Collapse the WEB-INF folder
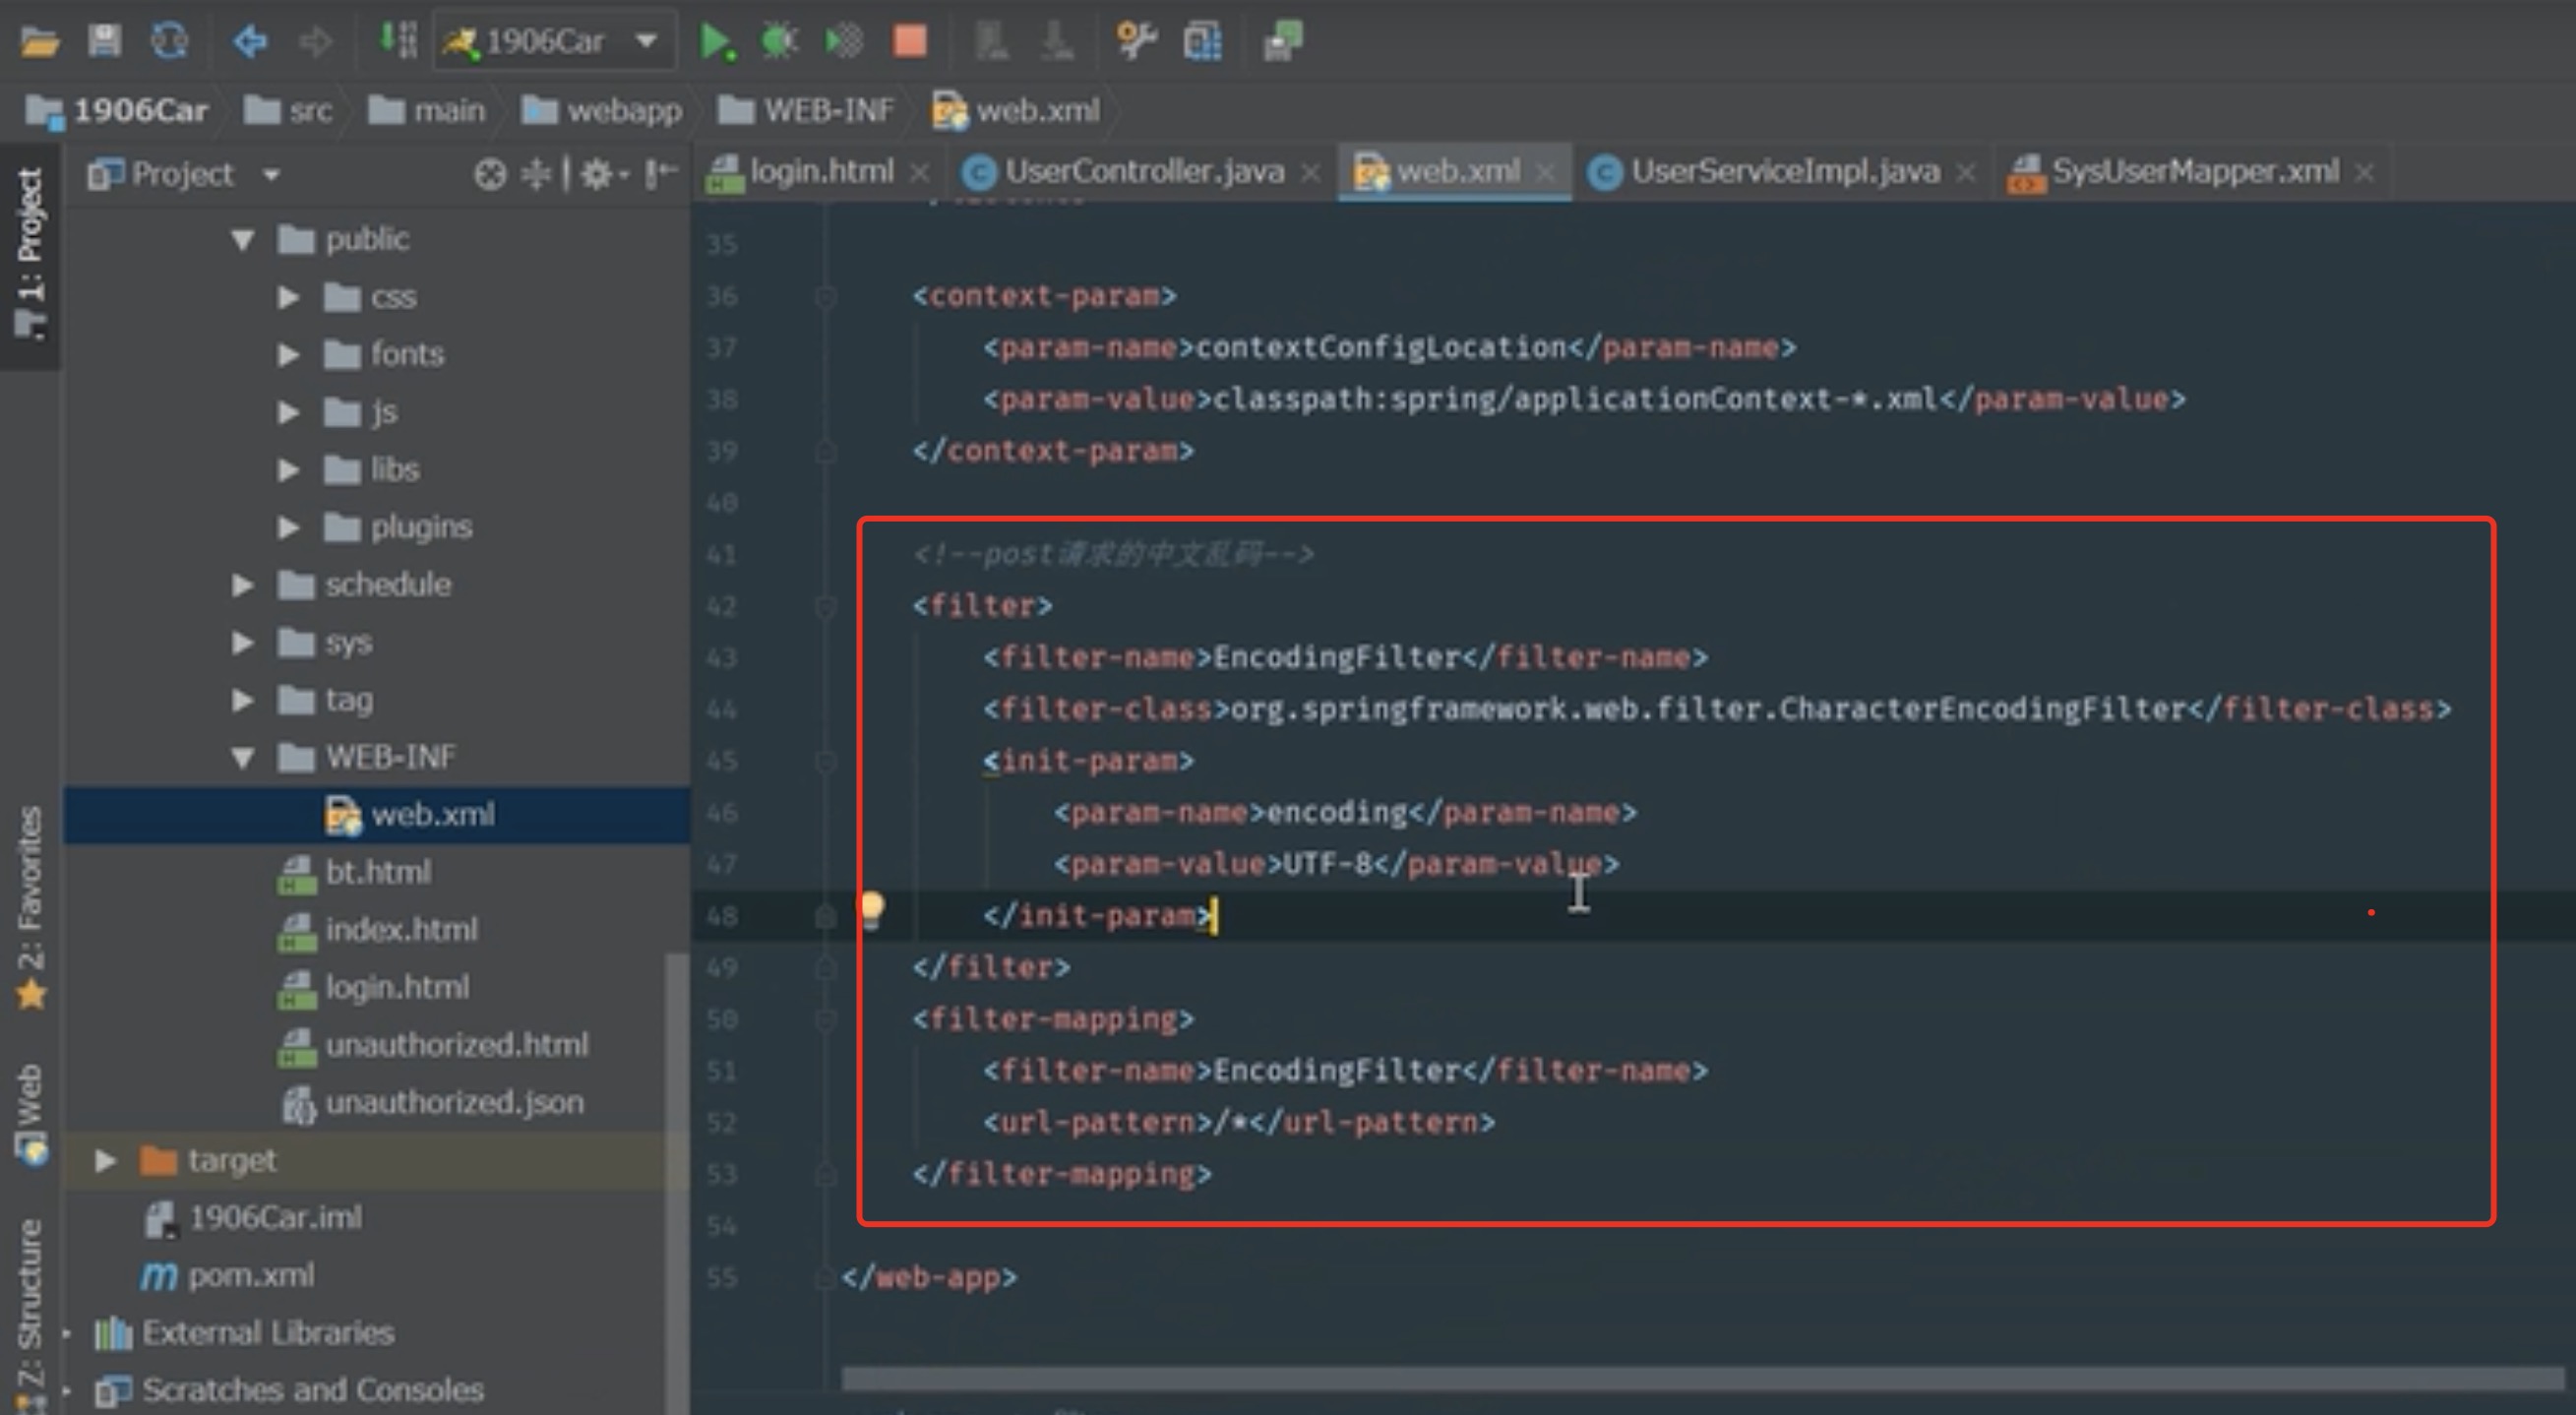Screen dimensions: 2576x1415 tap(243, 757)
